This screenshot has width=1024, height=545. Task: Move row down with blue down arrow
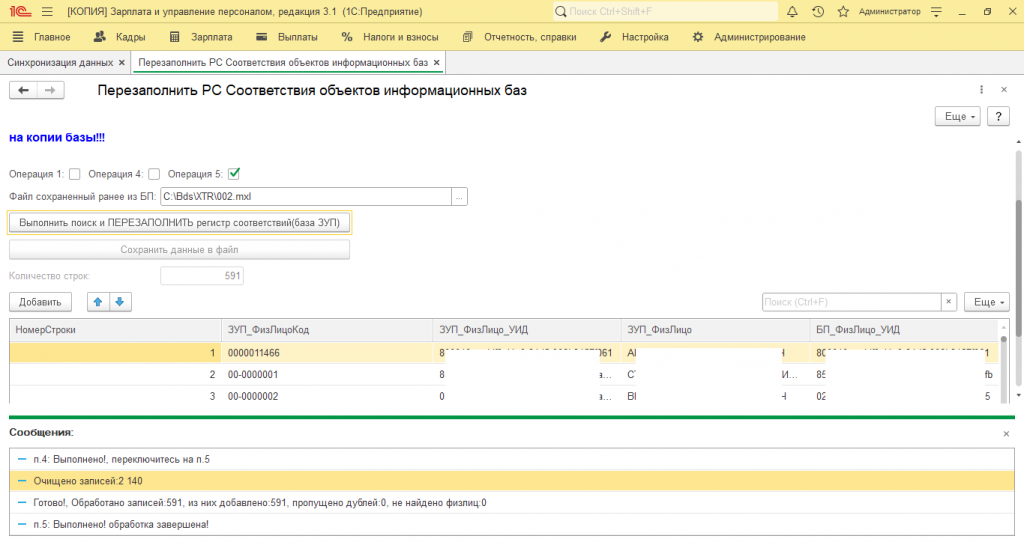pos(120,302)
